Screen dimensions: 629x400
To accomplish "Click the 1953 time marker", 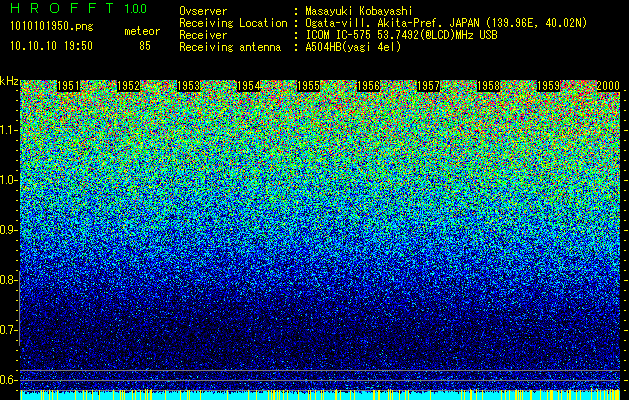I will pos(188,86).
